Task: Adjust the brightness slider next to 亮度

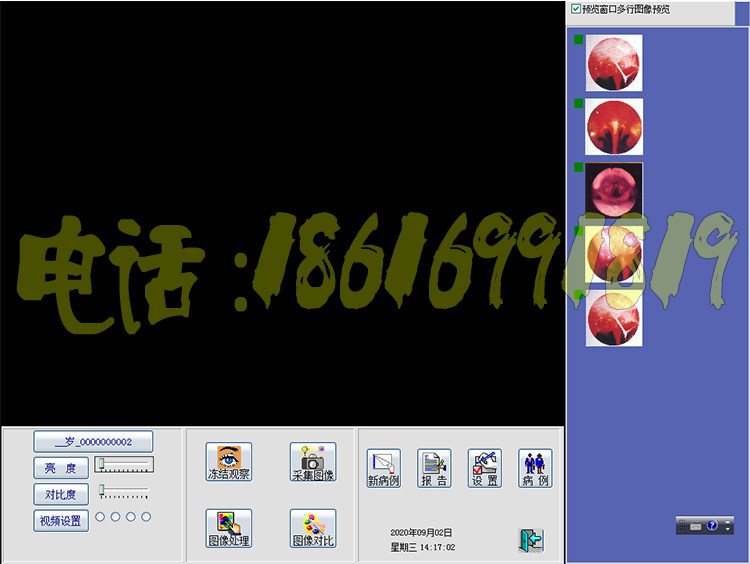Action: (124, 464)
